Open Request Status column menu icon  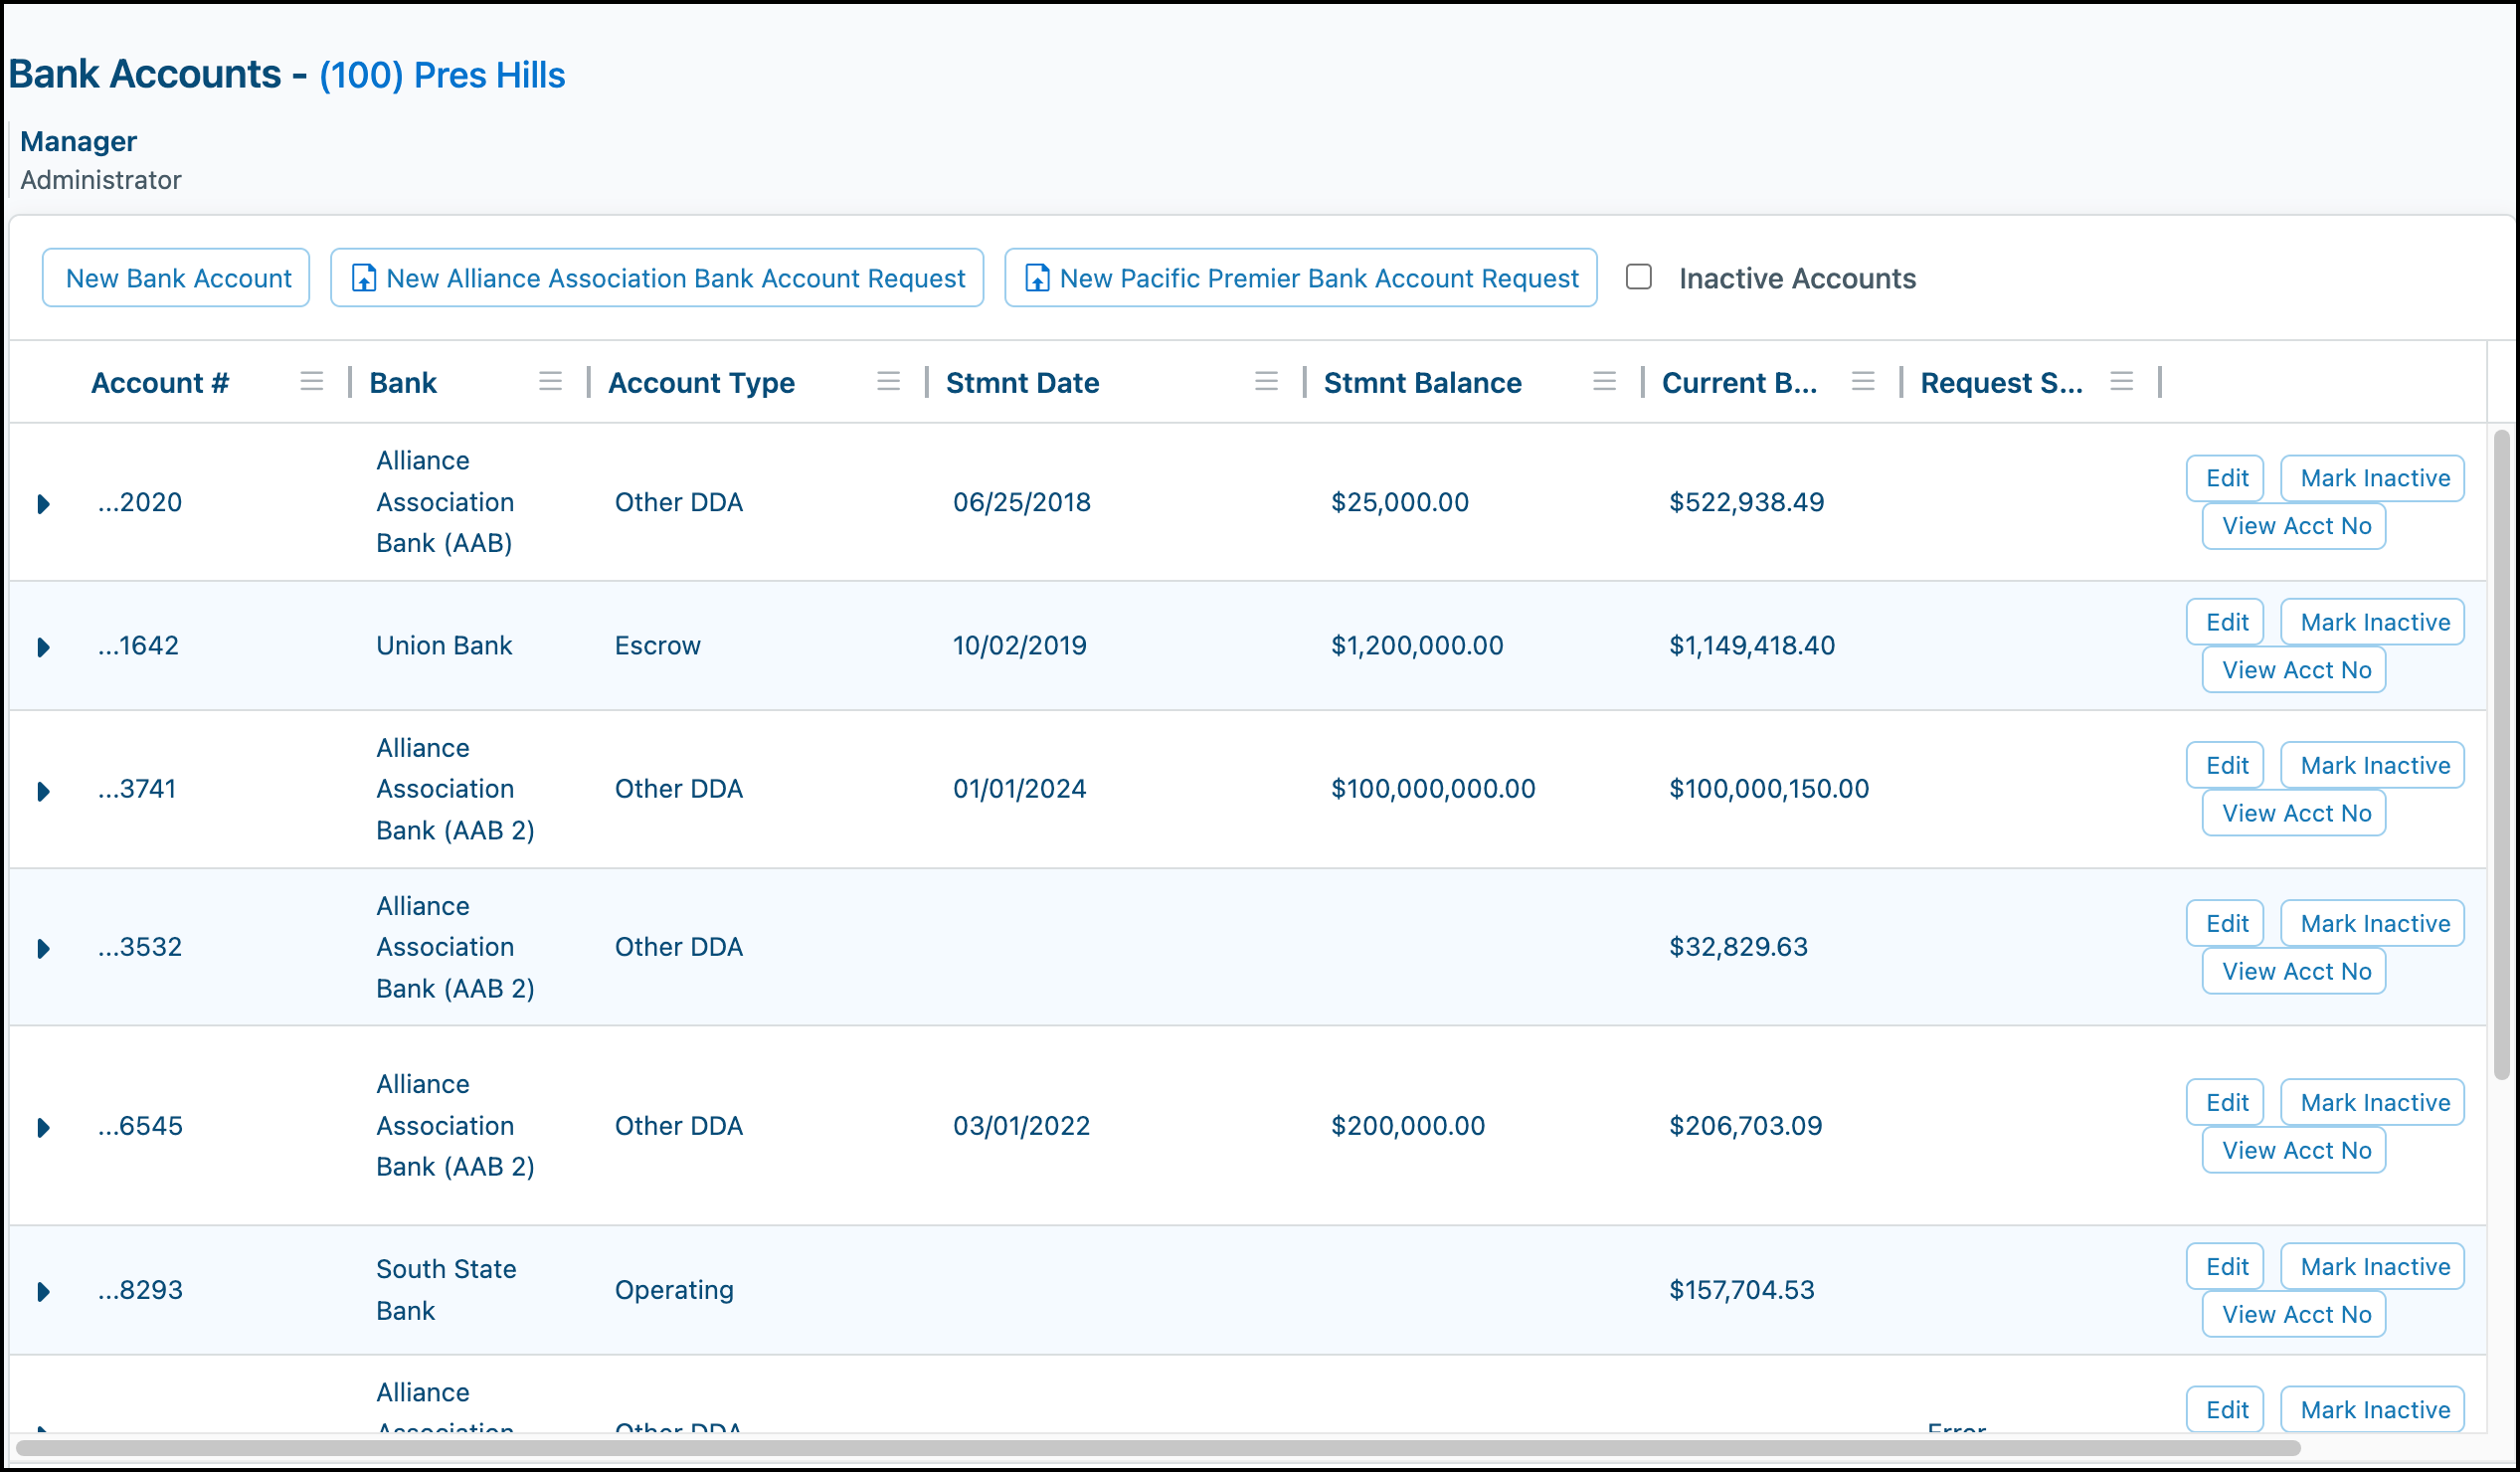pos(2121,381)
